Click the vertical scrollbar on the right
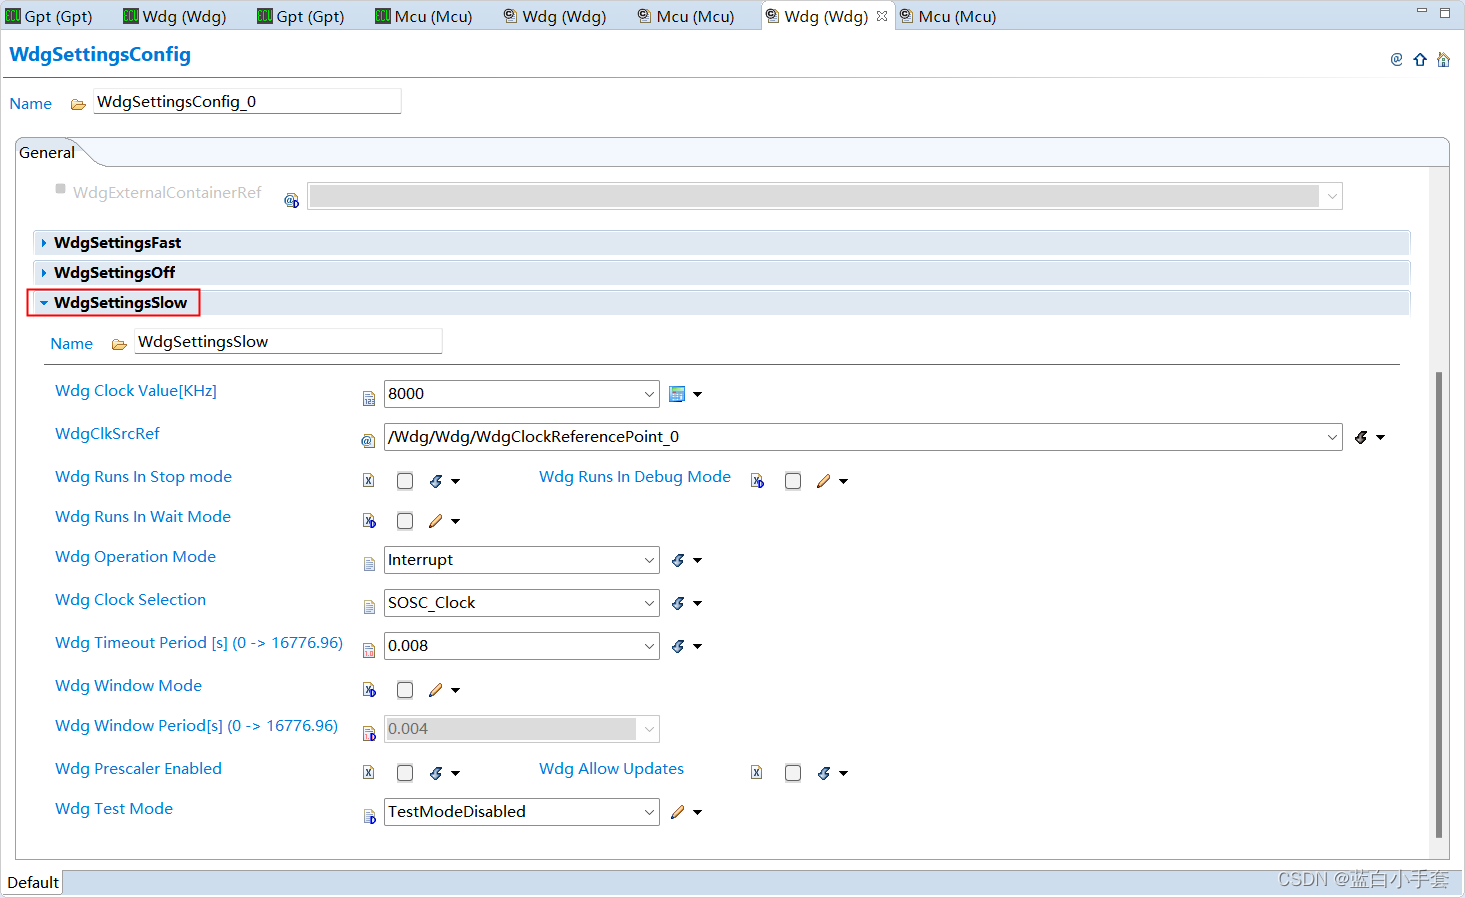1465x898 pixels. coord(1439,604)
